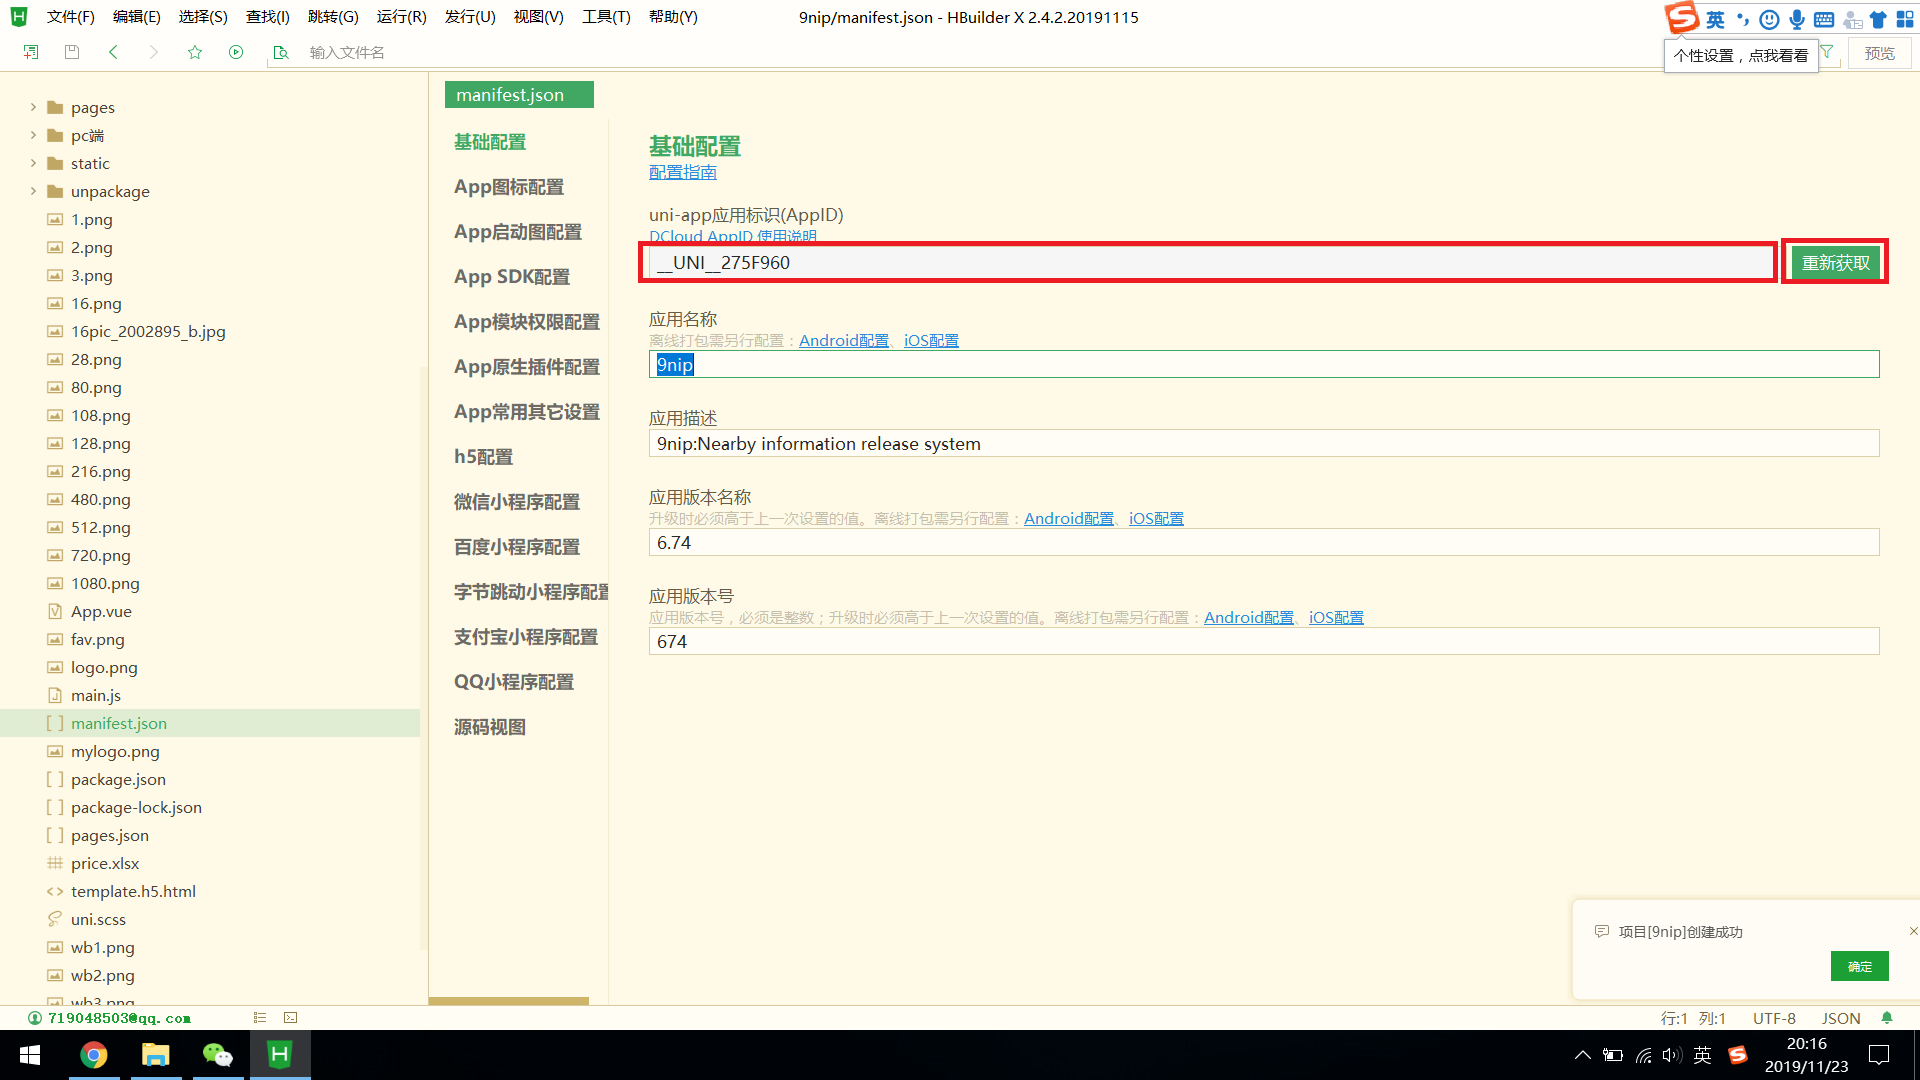Select pages.json in the file tree
The height and width of the screenshot is (1080, 1920).
pos(110,835)
